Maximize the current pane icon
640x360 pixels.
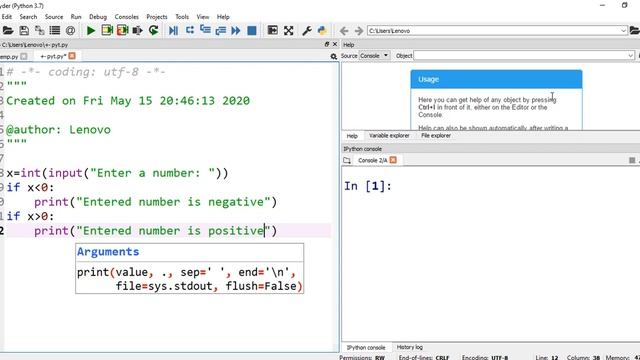pyautogui.click(x=272, y=31)
